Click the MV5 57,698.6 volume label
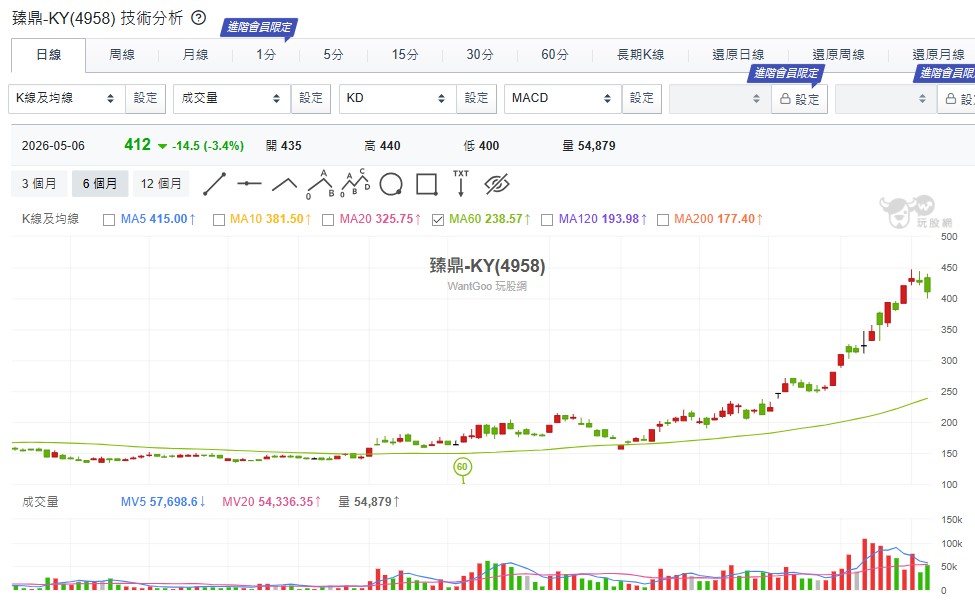The height and width of the screenshot is (600, 975). [163, 502]
